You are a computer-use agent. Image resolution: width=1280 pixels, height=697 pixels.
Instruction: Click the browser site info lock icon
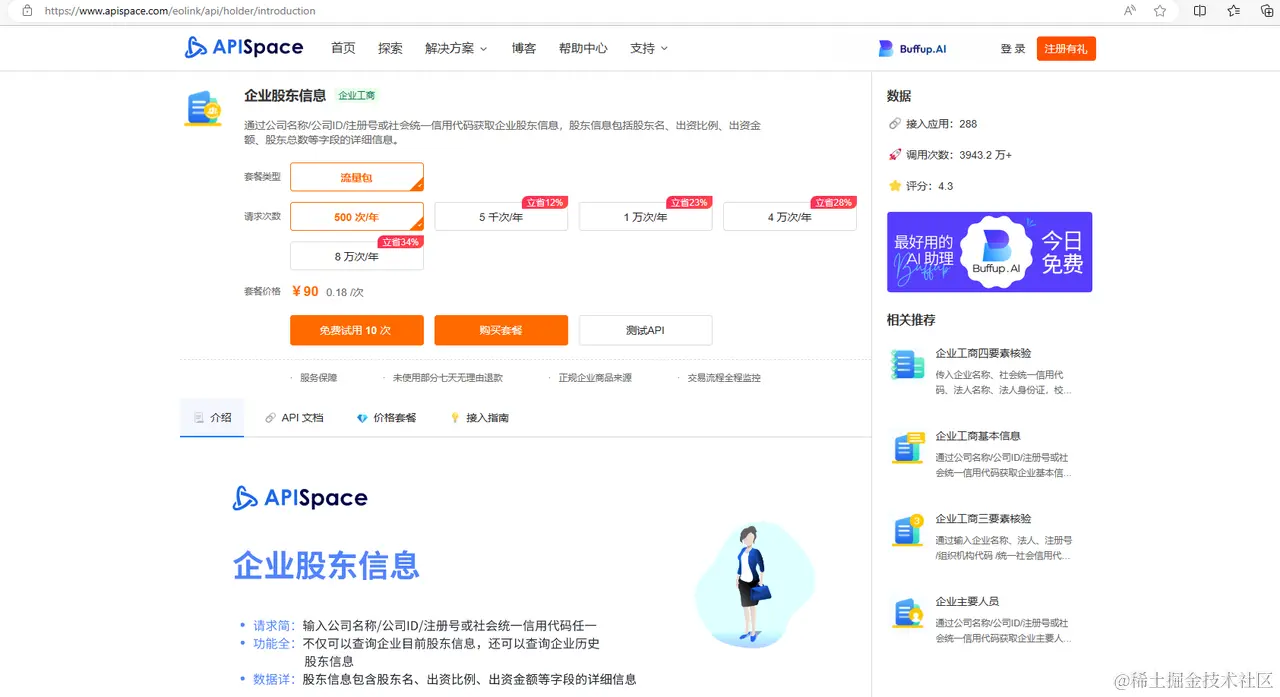pyautogui.click(x=26, y=11)
